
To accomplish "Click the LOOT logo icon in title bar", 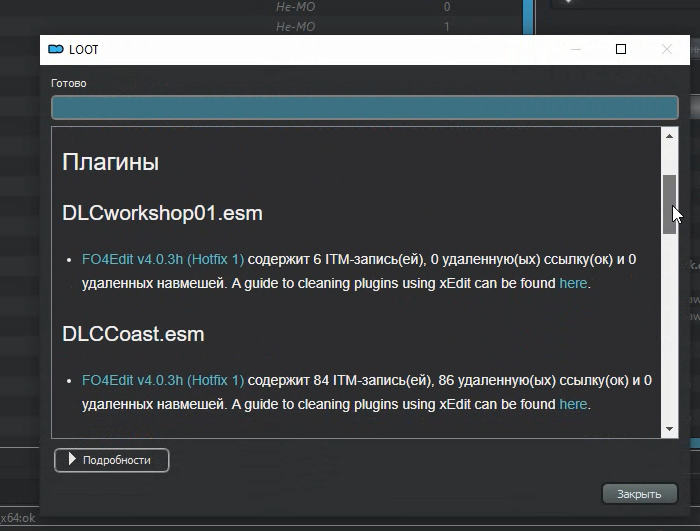I will (x=56, y=49).
